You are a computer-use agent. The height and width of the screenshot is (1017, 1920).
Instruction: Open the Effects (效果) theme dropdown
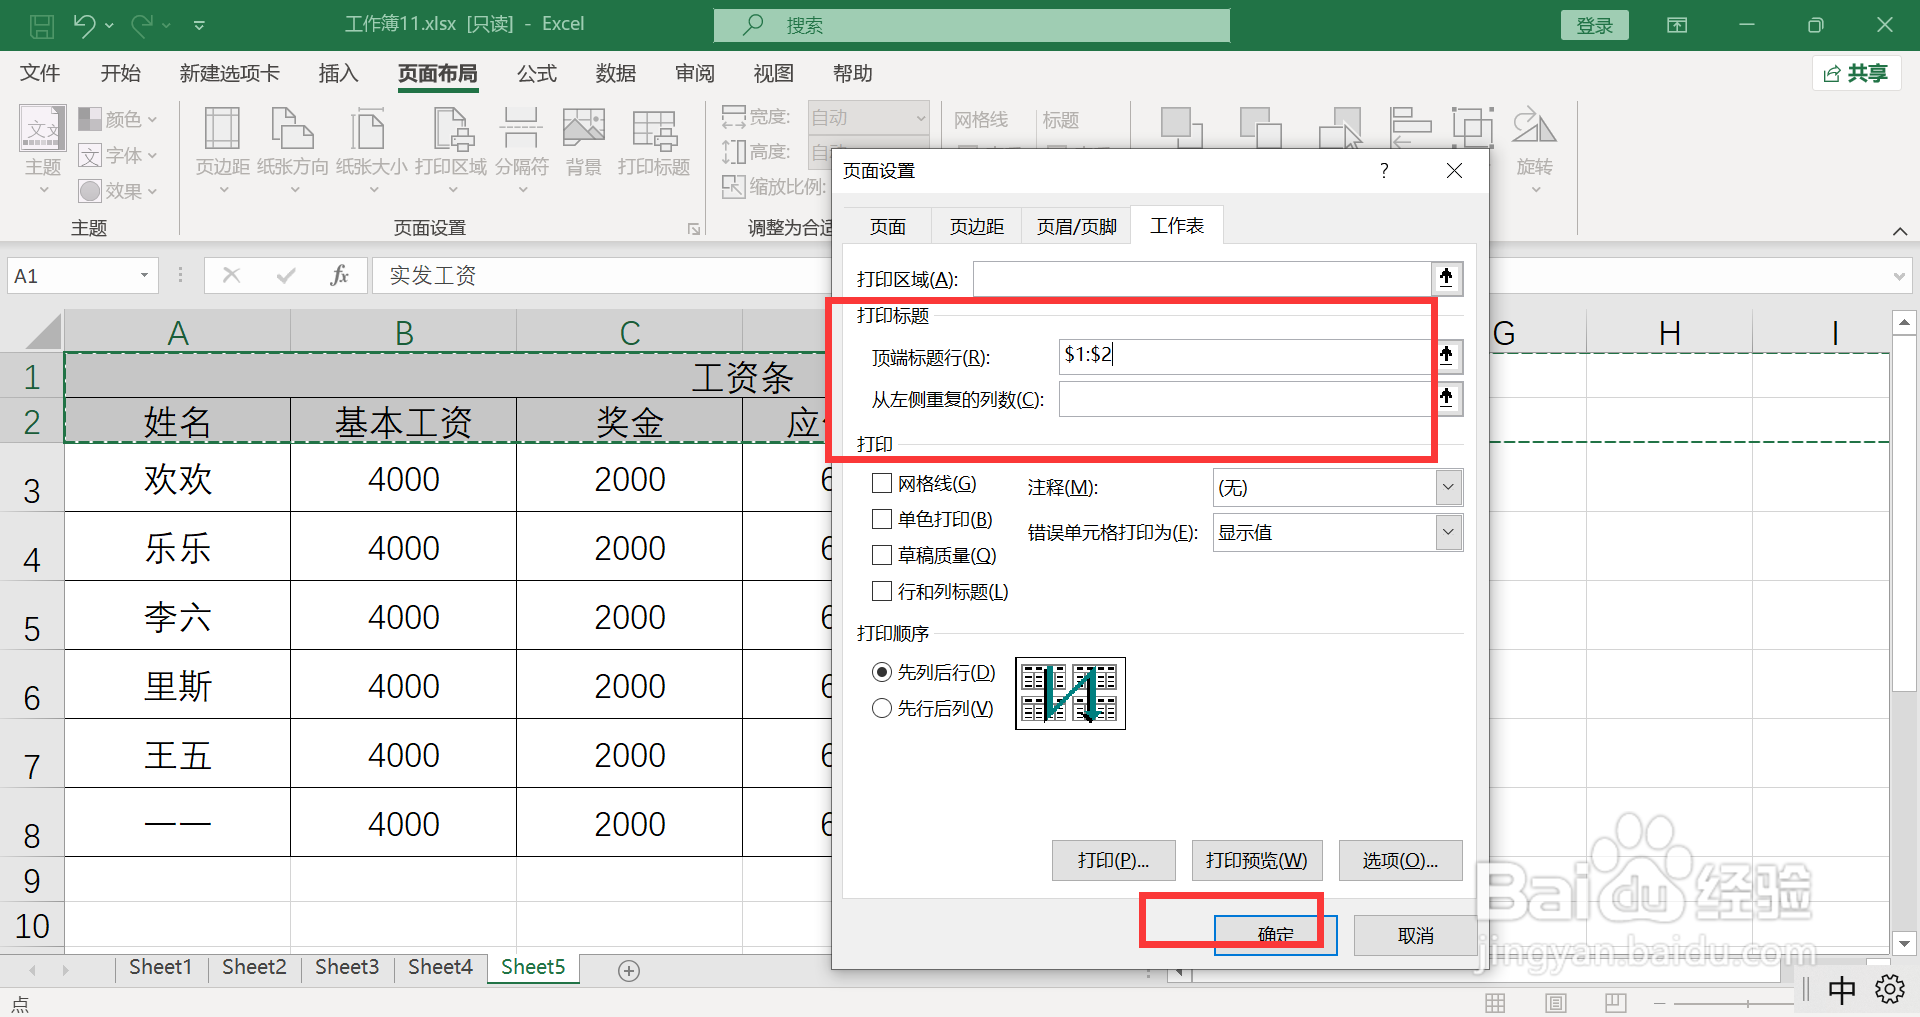(119, 190)
